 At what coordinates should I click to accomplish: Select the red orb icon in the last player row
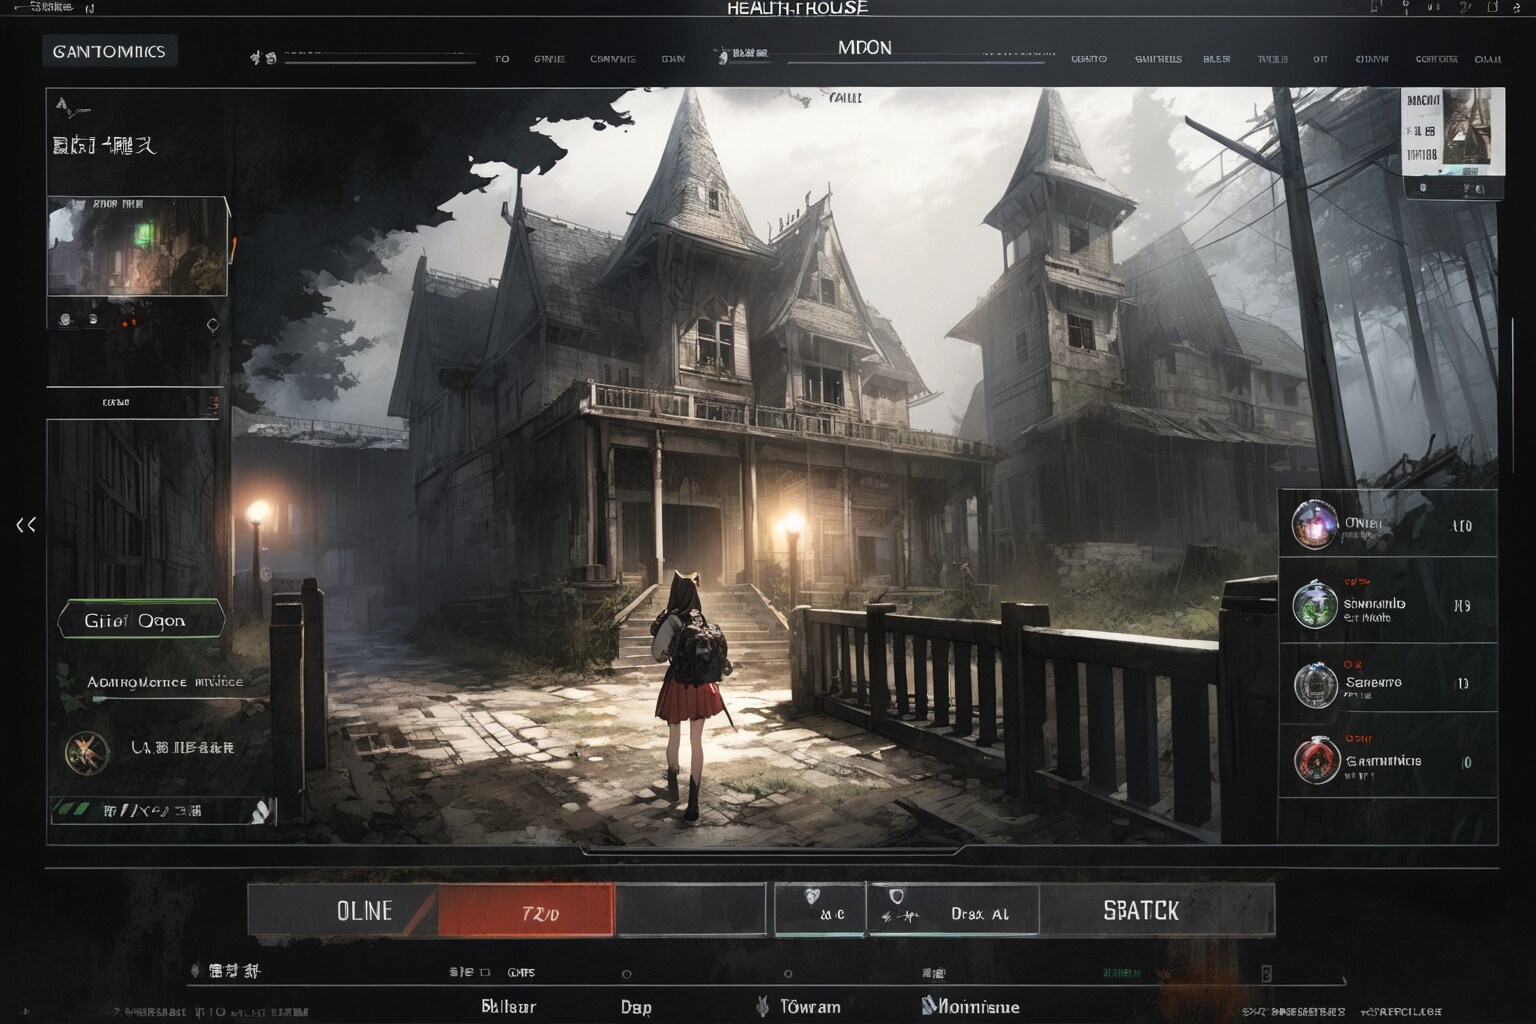point(1316,762)
